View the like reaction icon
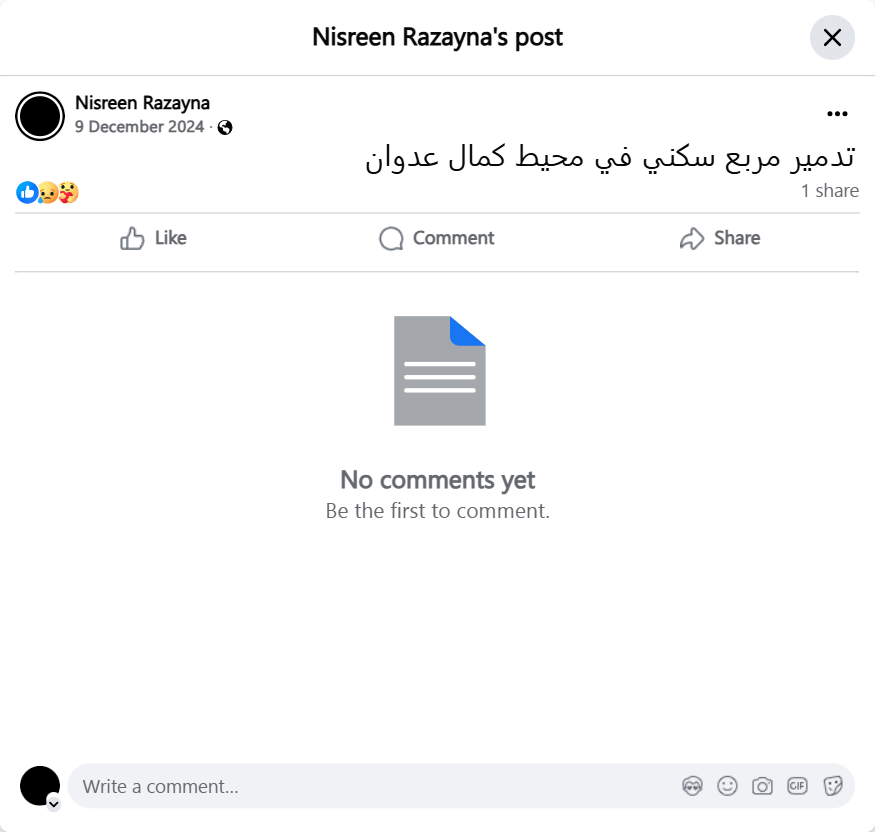Image resolution: width=875 pixels, height=832 pixels. [27, 193]
